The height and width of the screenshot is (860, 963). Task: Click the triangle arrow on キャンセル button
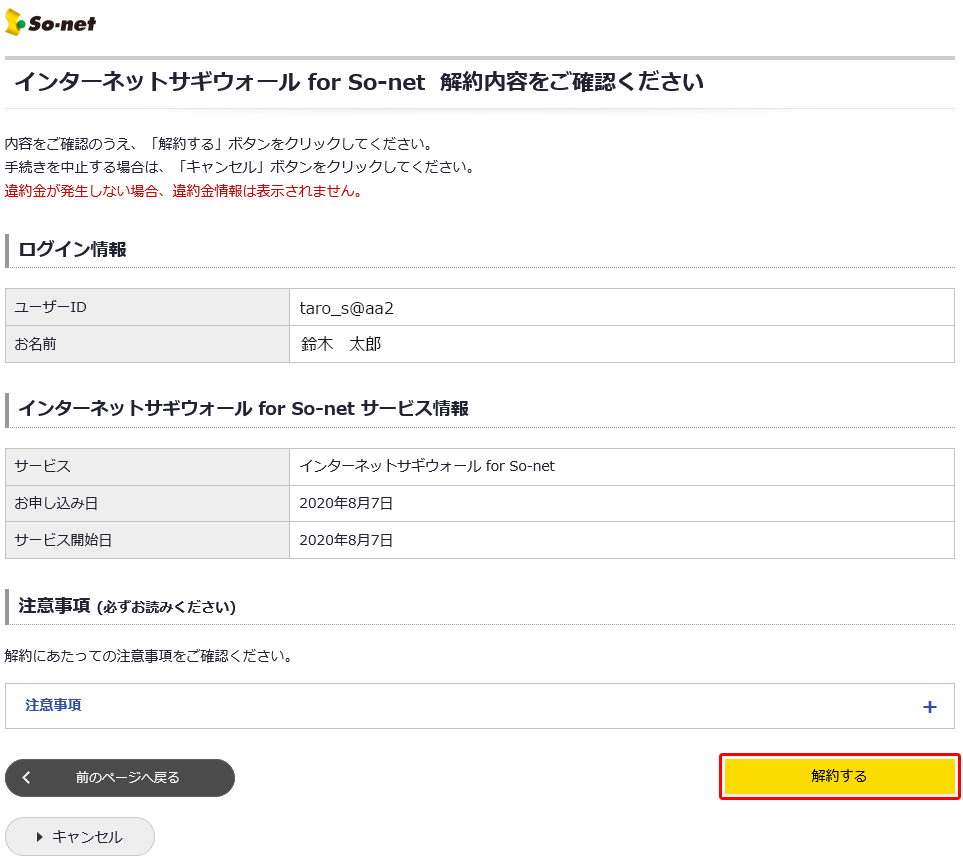[40, 837]
